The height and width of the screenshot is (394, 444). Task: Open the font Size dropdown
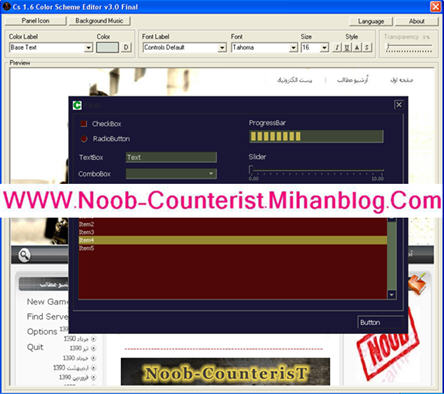click(x=325, y=48)
